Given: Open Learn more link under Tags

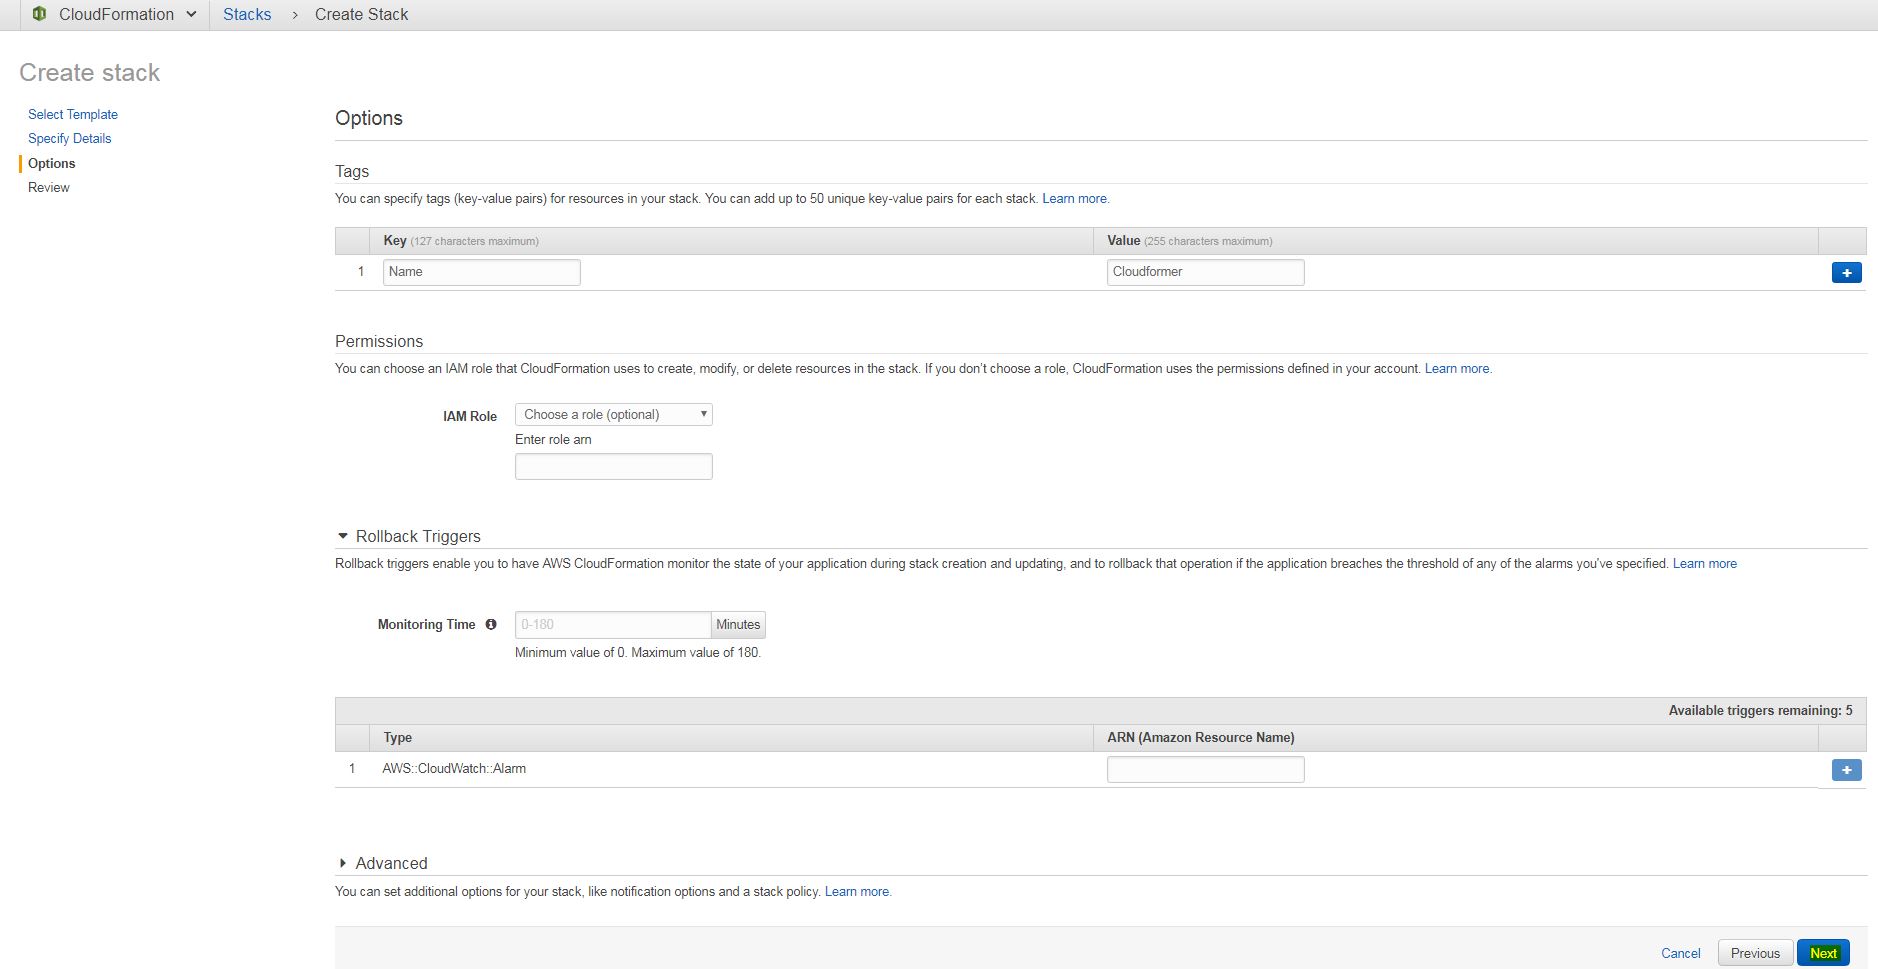Looking at the screenshot, I should click(x=1075, y=198).
